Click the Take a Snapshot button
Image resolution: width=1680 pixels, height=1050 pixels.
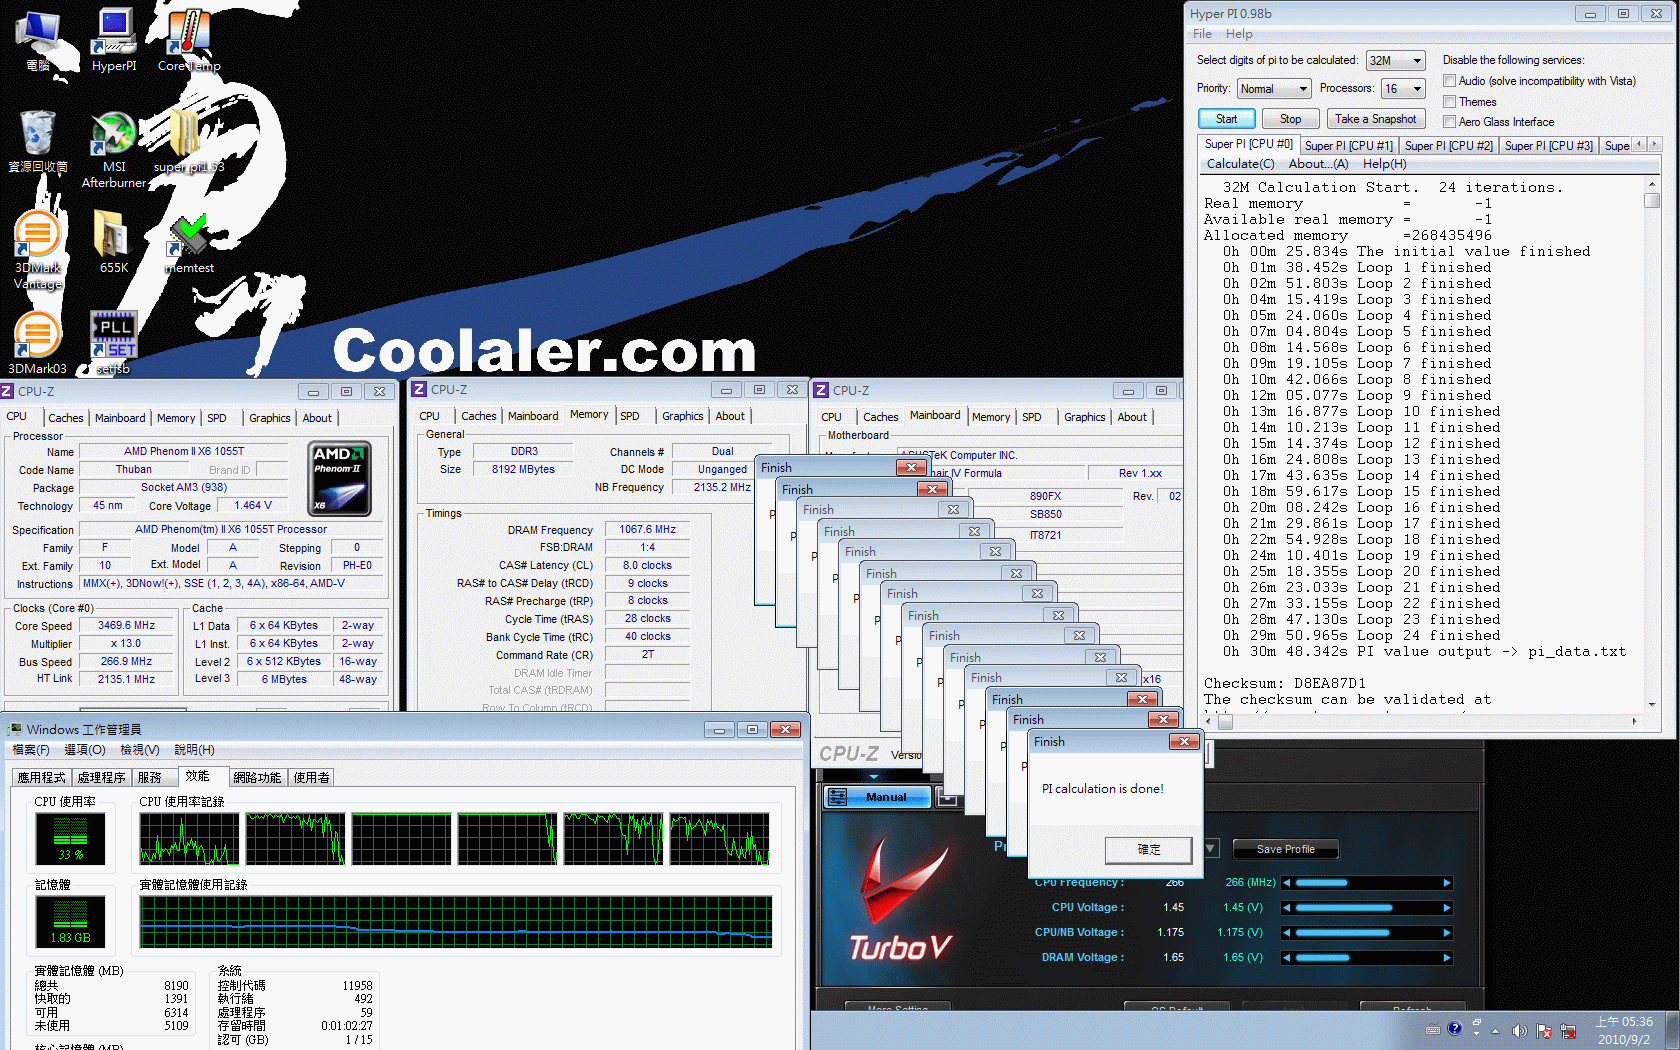point(1376,119)
